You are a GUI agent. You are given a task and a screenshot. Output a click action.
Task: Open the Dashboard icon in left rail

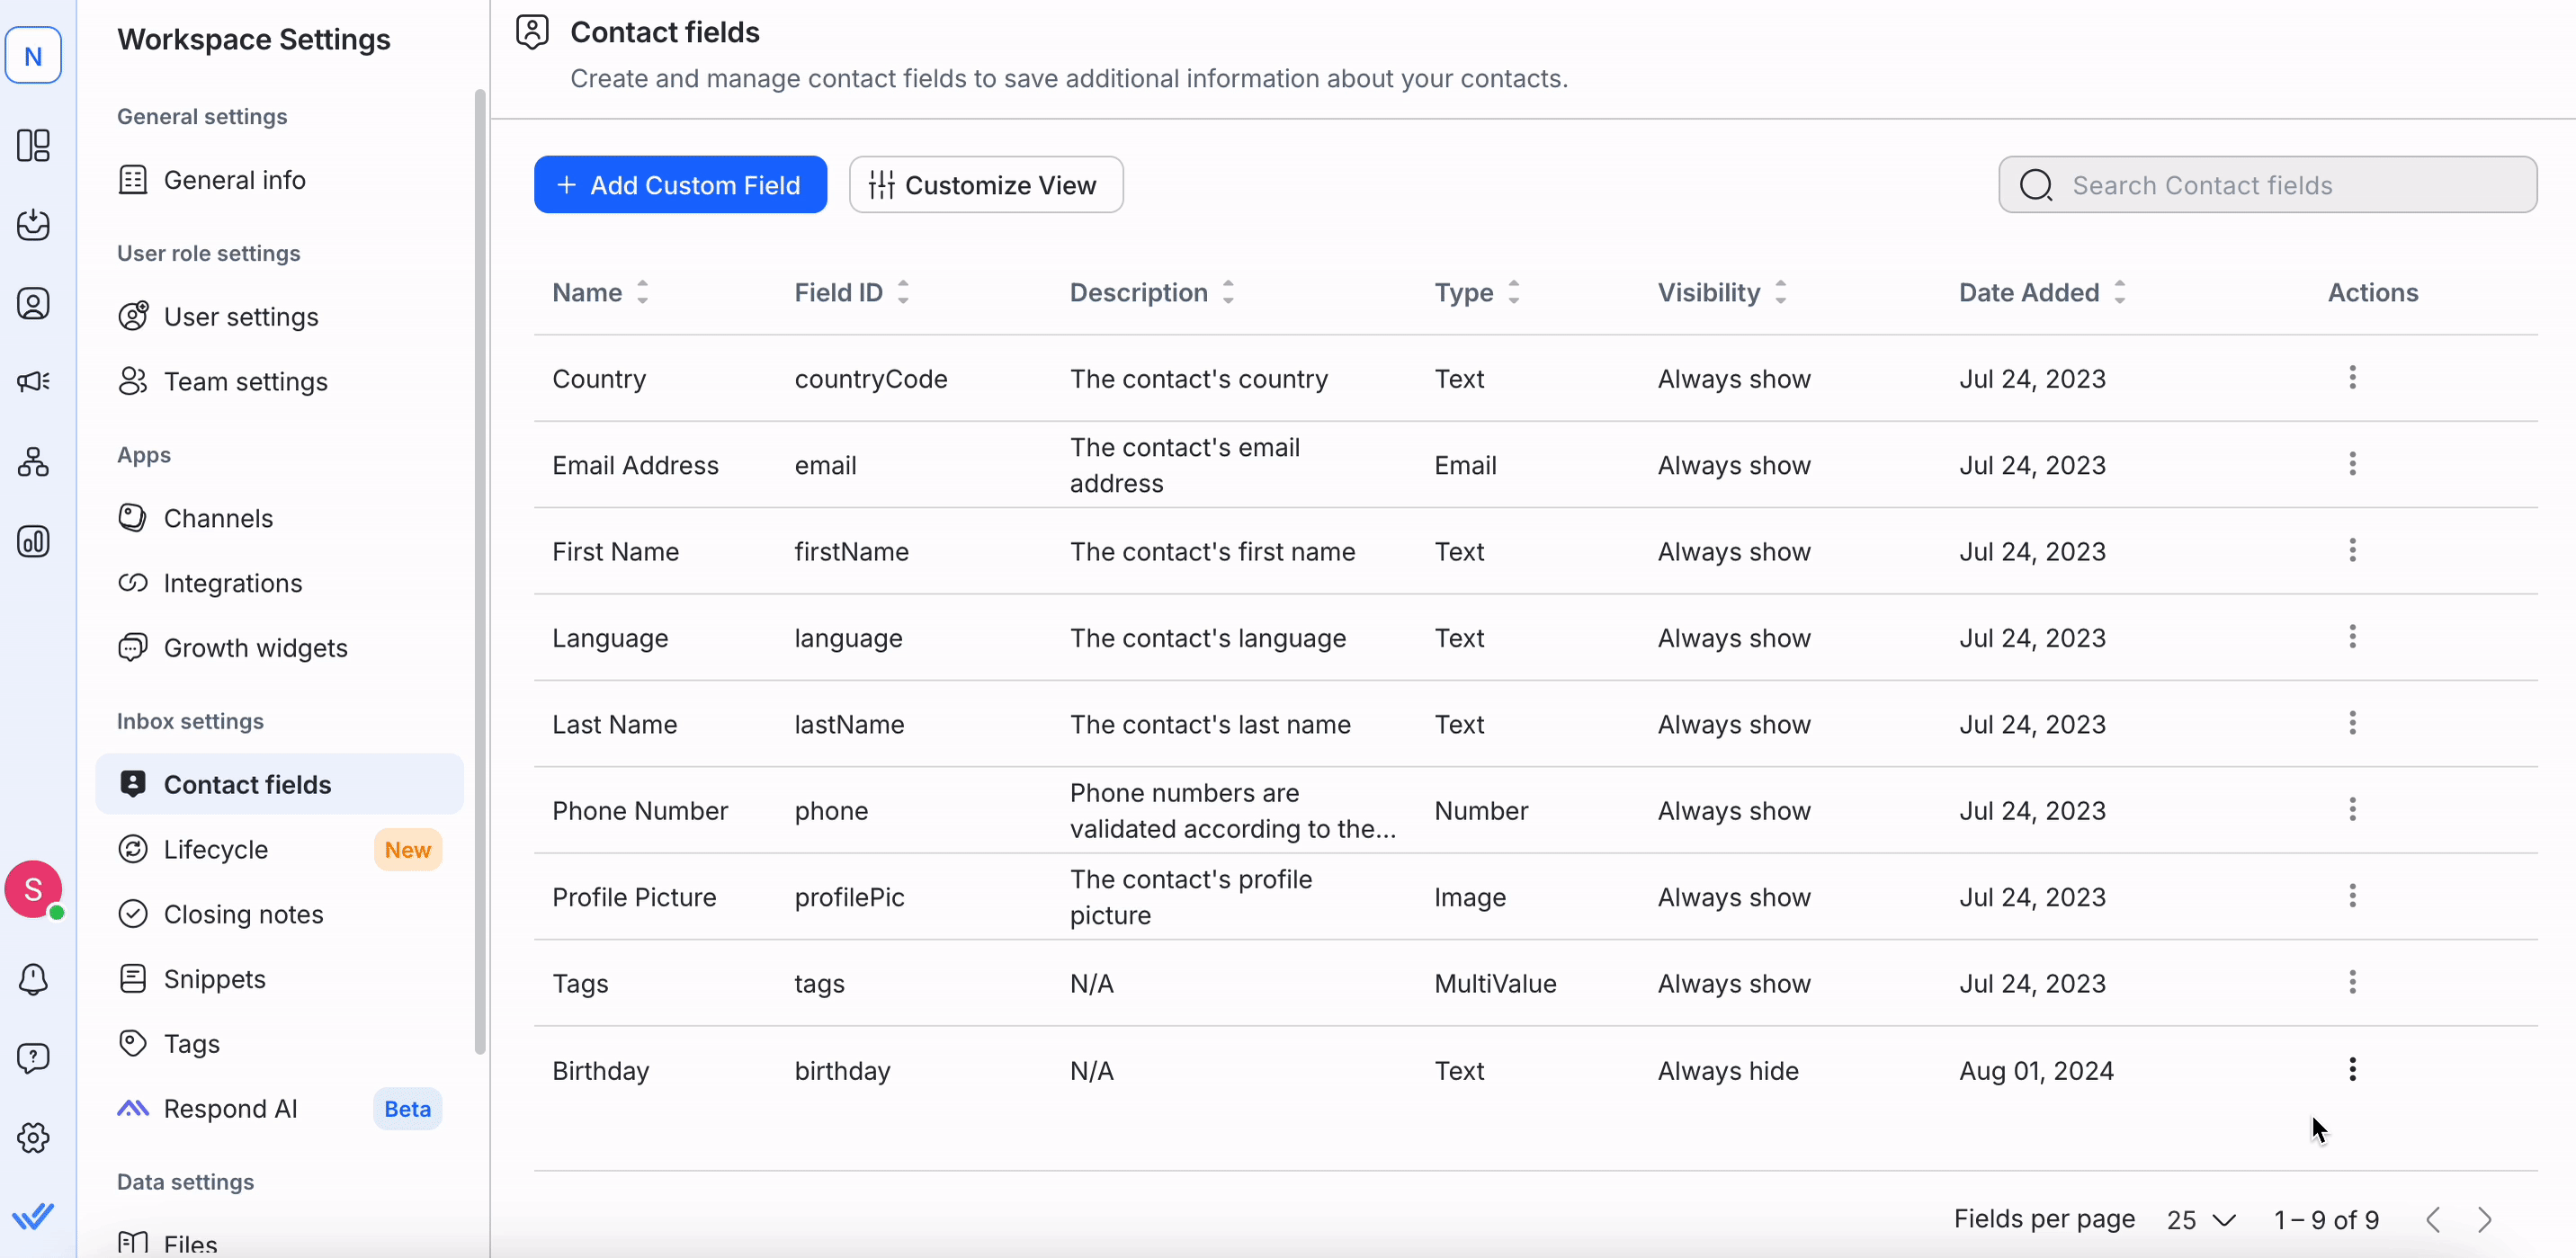click(x=33, y=146)
